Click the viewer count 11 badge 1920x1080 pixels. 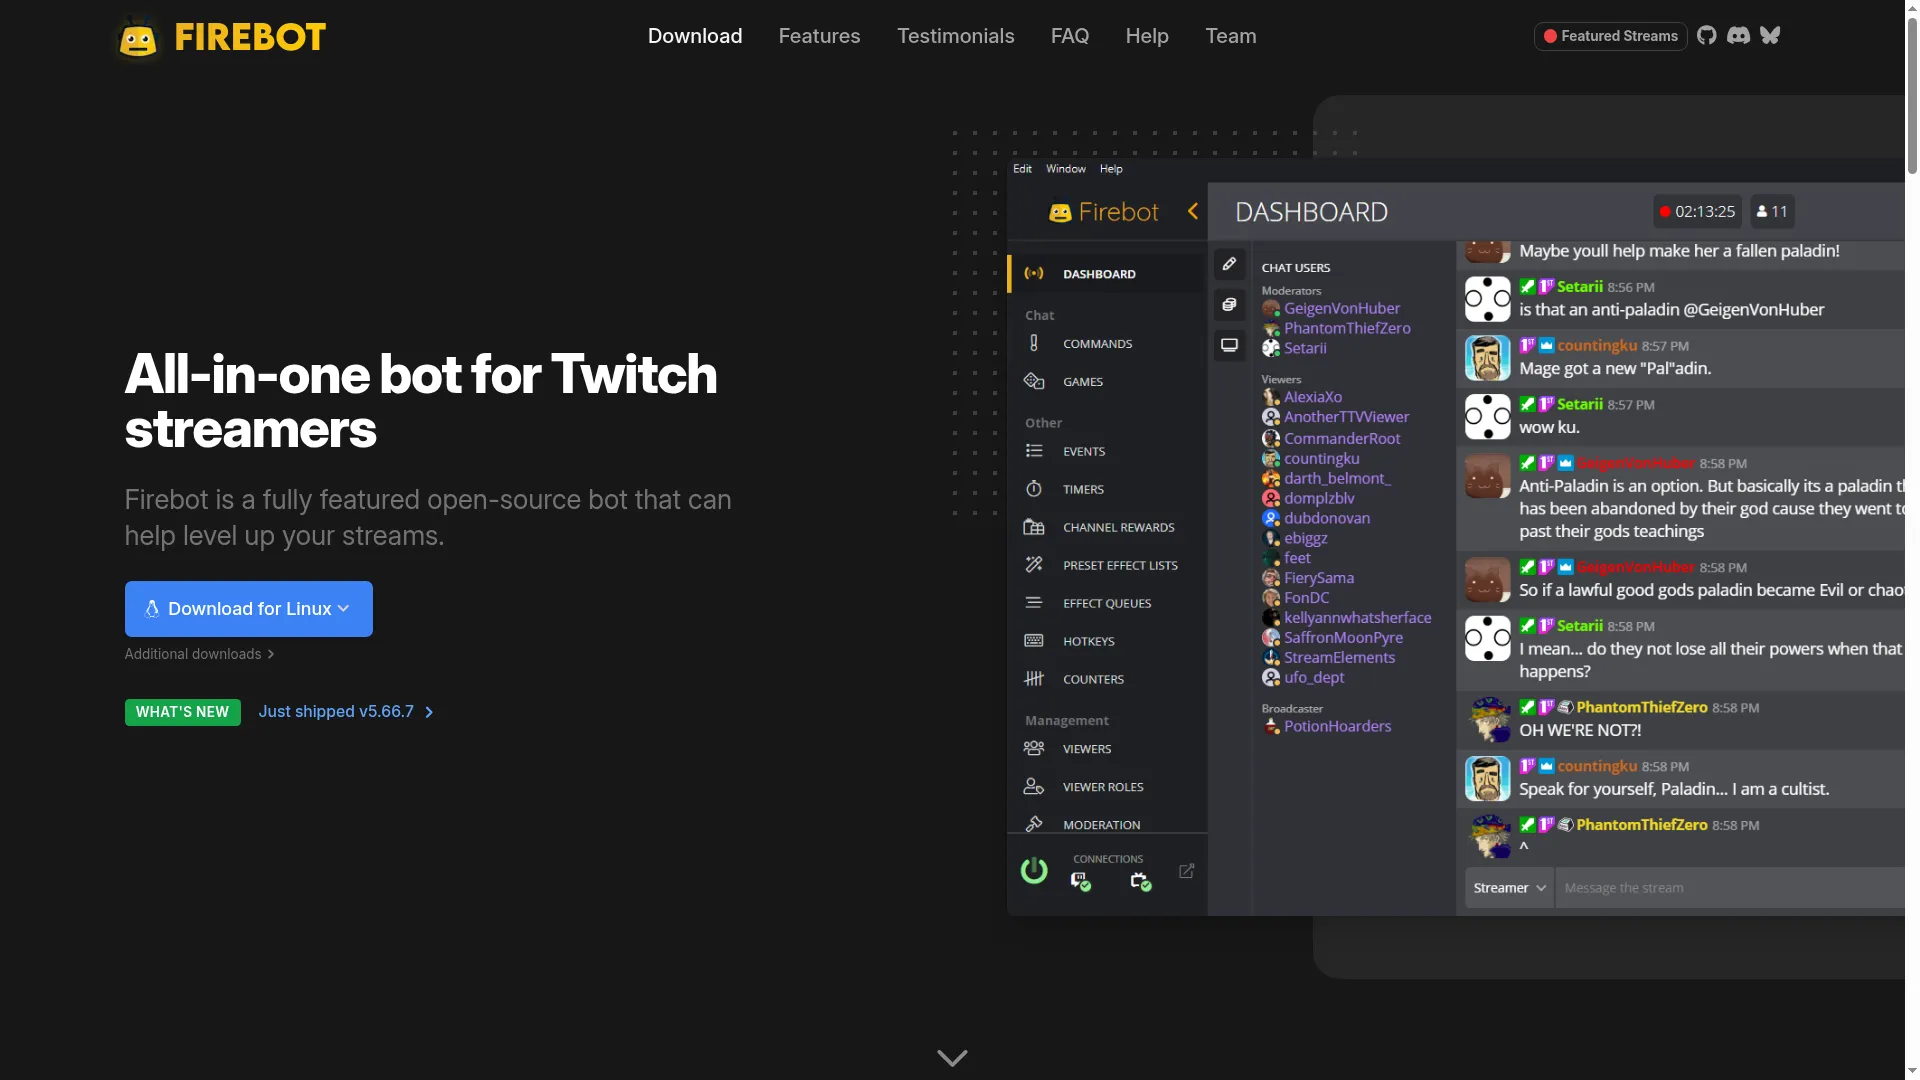pos(1772,212)
